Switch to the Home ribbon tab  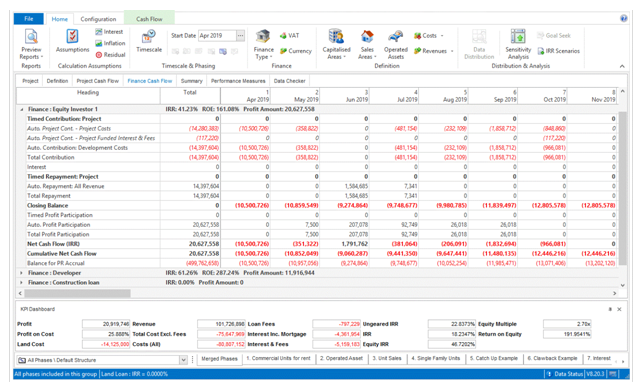pyautogui.click(x=59, y=19)
